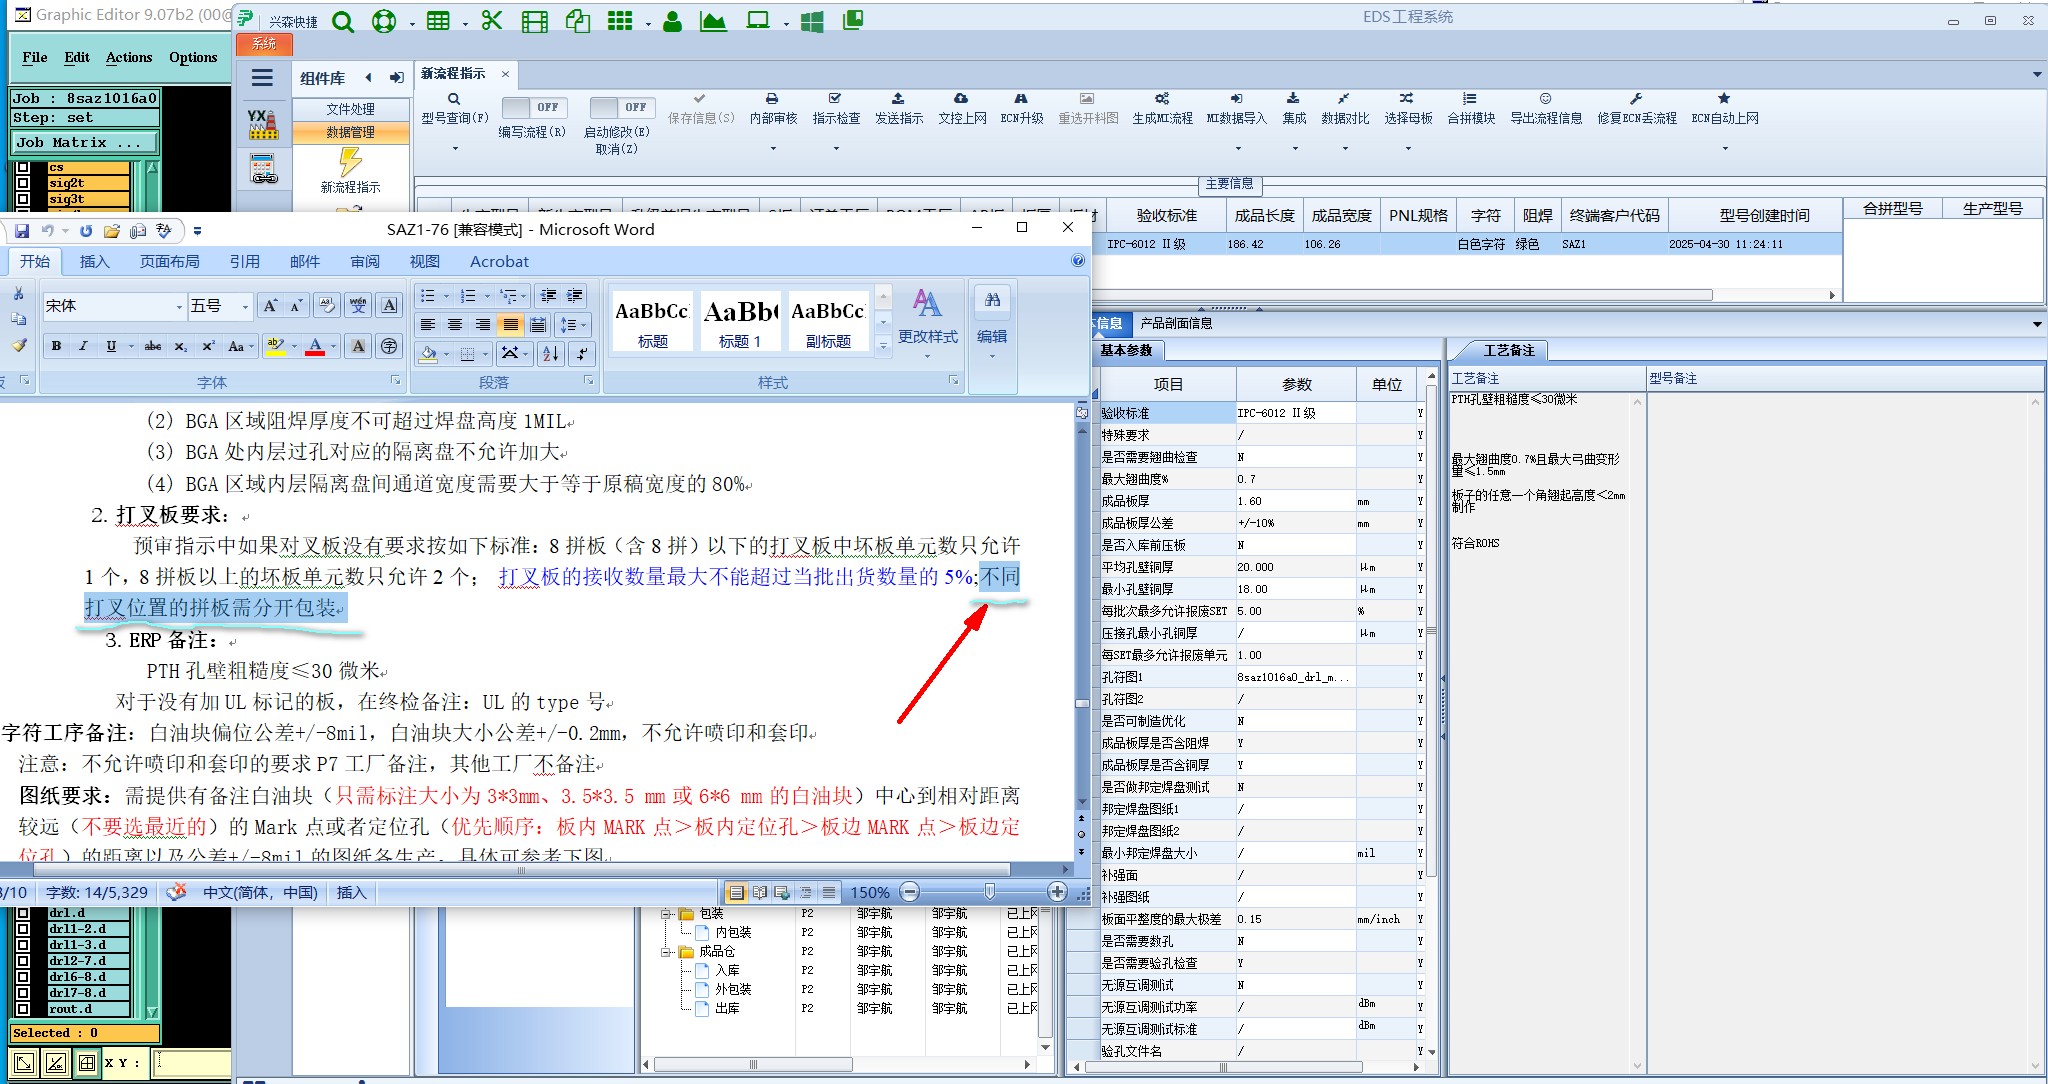
Task: Click the Format Painter brush icon
Action: pos(19,345)
